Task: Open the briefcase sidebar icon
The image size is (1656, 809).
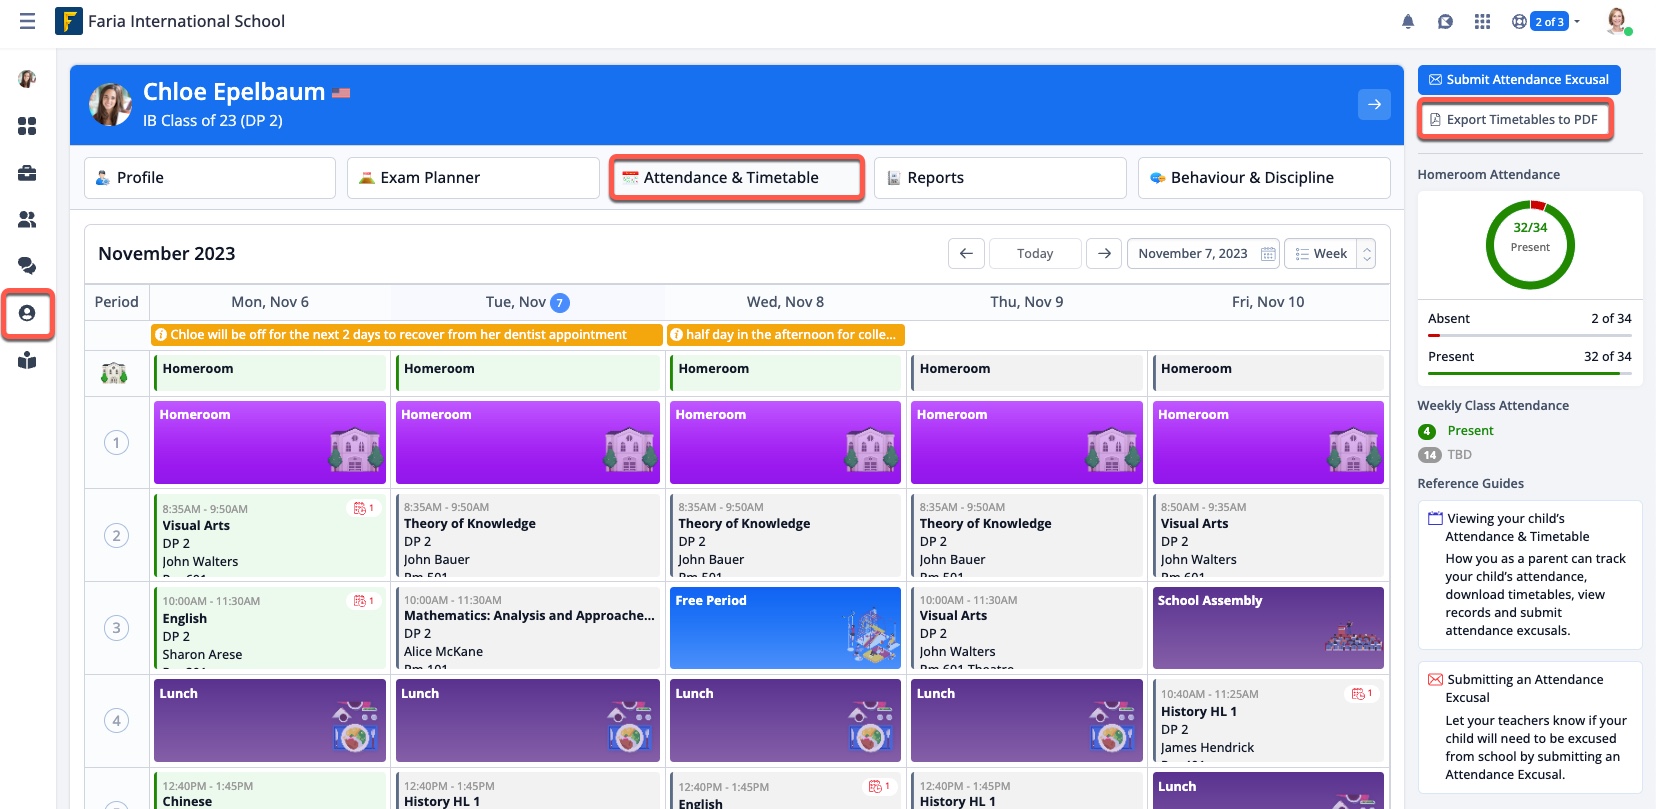Action: point(27,173)
